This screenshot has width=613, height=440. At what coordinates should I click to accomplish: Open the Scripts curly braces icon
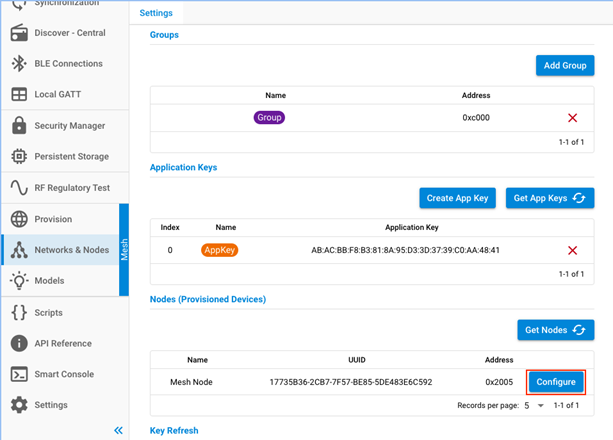(x=18, y=313)
